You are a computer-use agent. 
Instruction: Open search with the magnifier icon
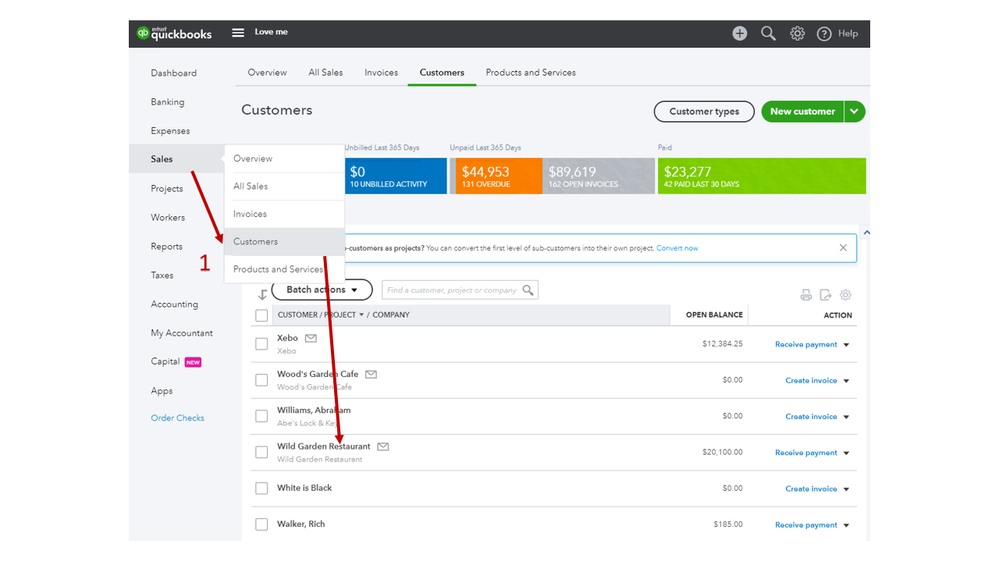point(768,34)
